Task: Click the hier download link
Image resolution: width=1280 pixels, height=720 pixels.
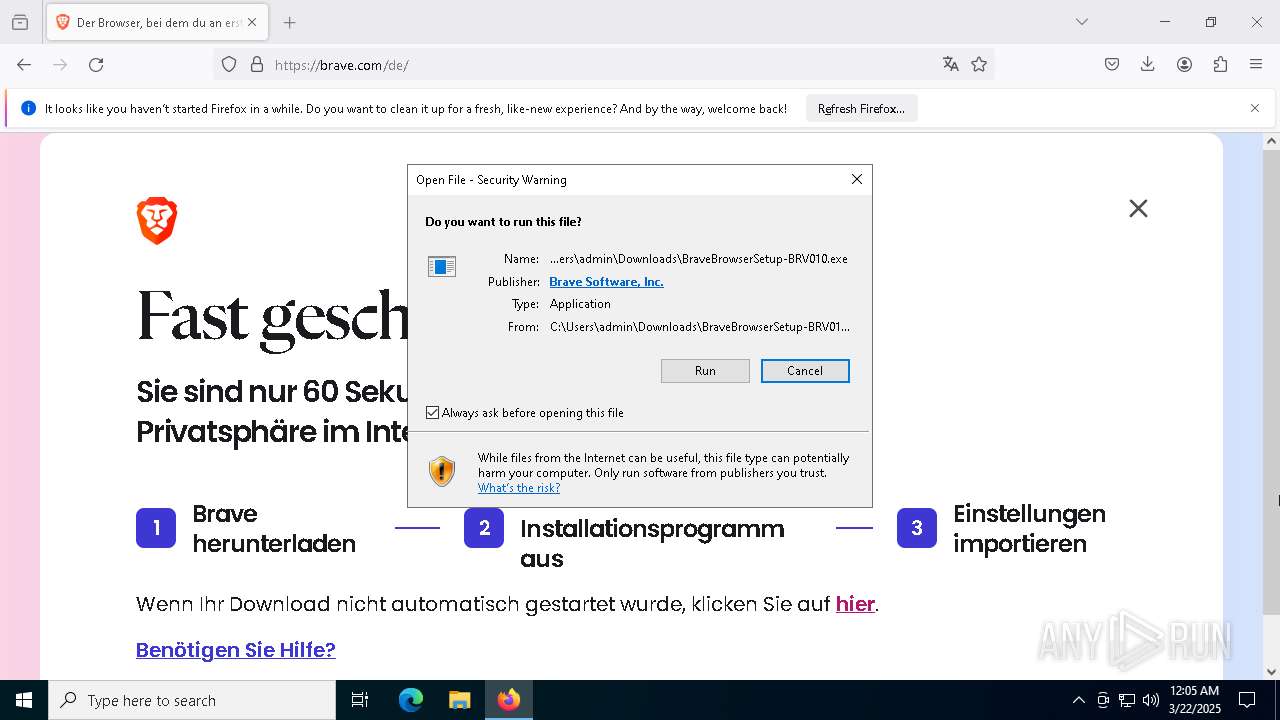Action: click(855, 604)
